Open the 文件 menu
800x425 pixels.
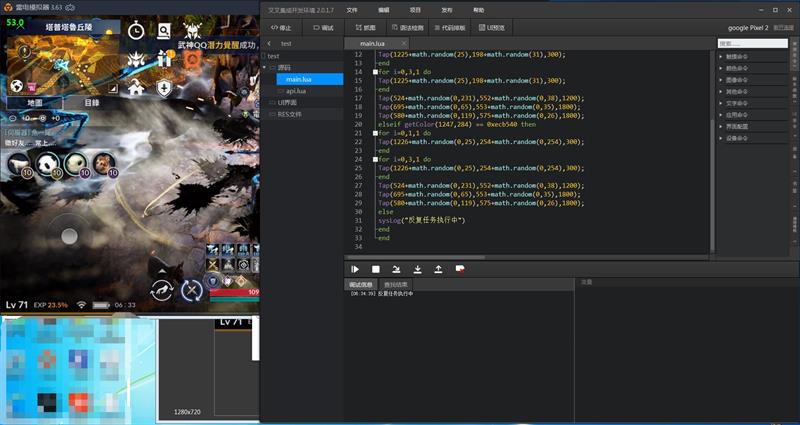pos(352,10)
